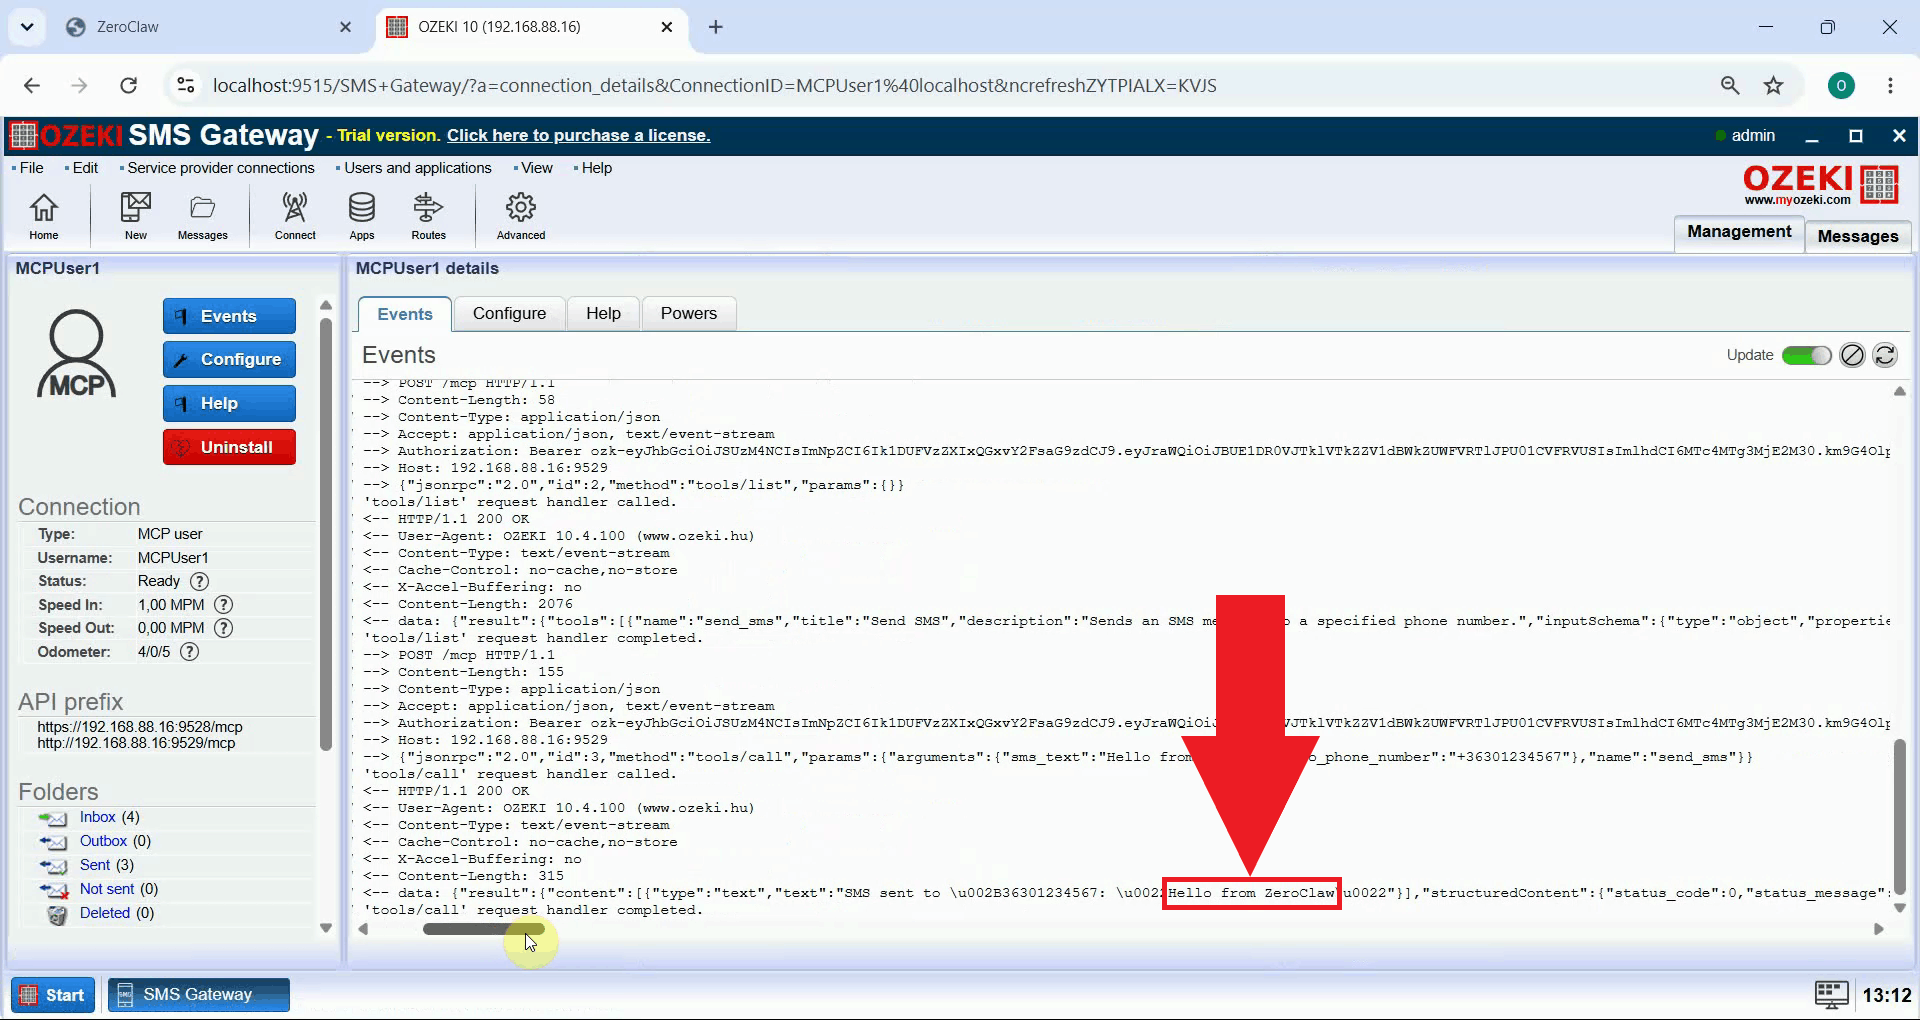The height and width of the screenshot is (1020, 1920).
Task: Click the purchase a license link
Action: pyautogui.click(x=578, y=135)
